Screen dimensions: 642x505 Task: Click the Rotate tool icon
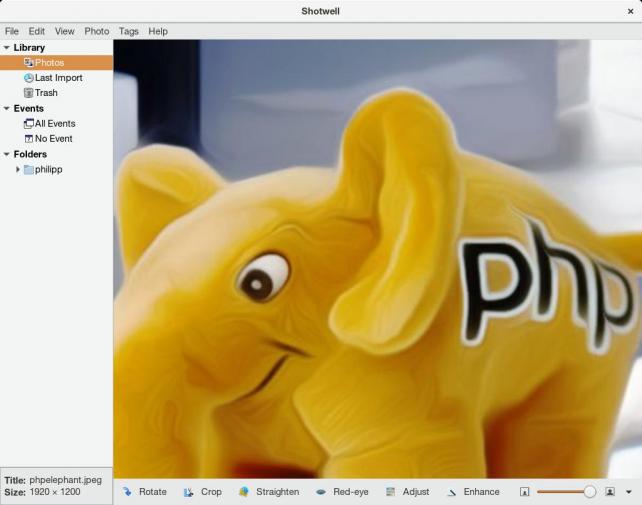coord(127,492)
